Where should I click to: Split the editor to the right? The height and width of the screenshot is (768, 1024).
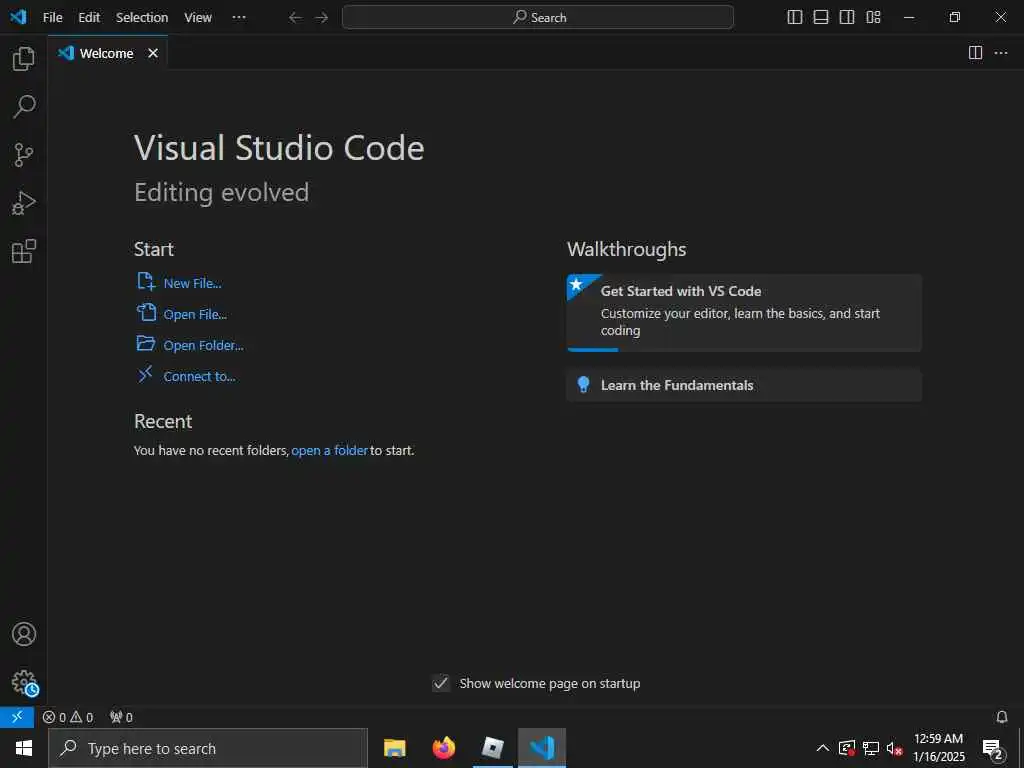[x=975, y=53]
